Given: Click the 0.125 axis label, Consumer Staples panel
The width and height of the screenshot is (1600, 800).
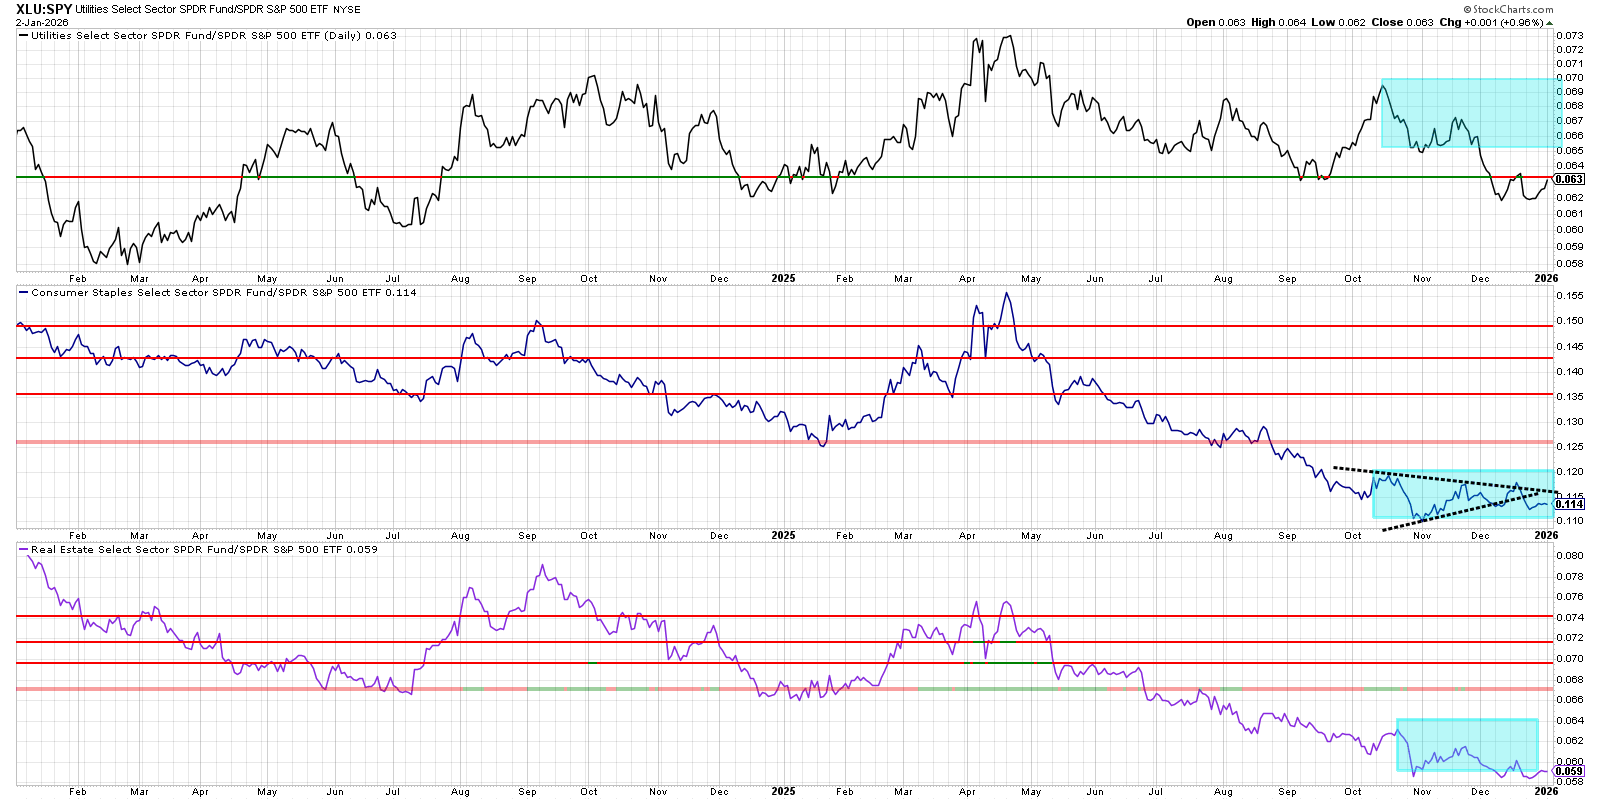Looking at the screenshot, I should coord(1570,446).
